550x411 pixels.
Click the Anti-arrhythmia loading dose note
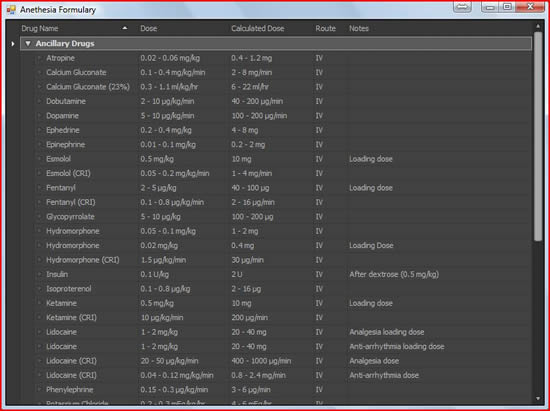coord(397,346)
